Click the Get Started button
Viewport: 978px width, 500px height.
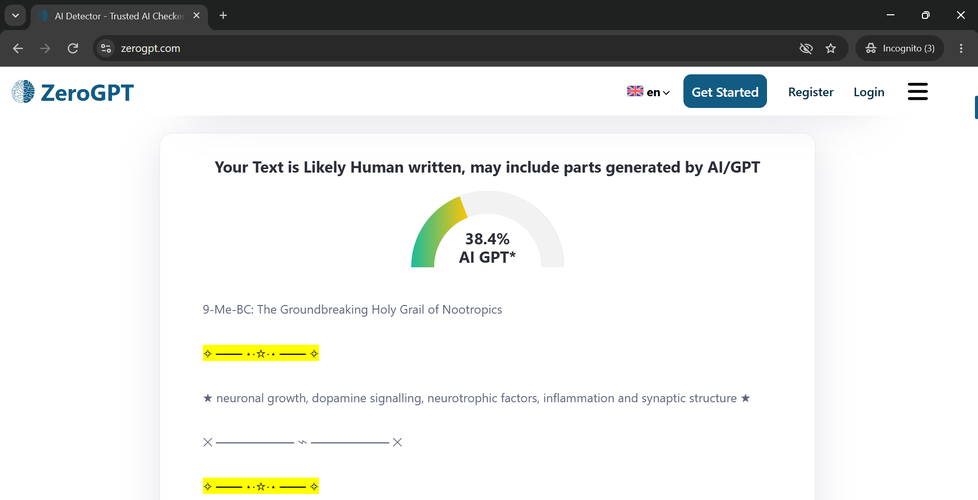(x=725, y=92)
